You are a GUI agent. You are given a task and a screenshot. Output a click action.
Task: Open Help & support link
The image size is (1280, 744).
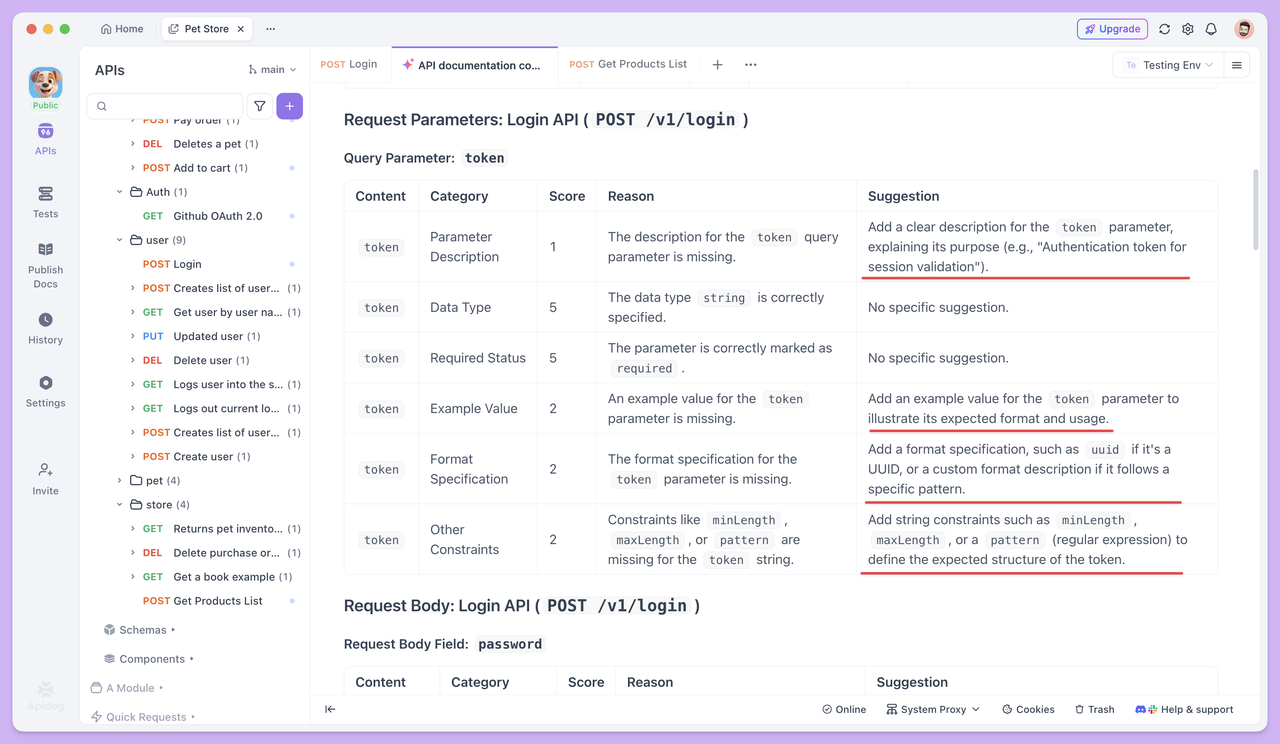click(1185, 709)
